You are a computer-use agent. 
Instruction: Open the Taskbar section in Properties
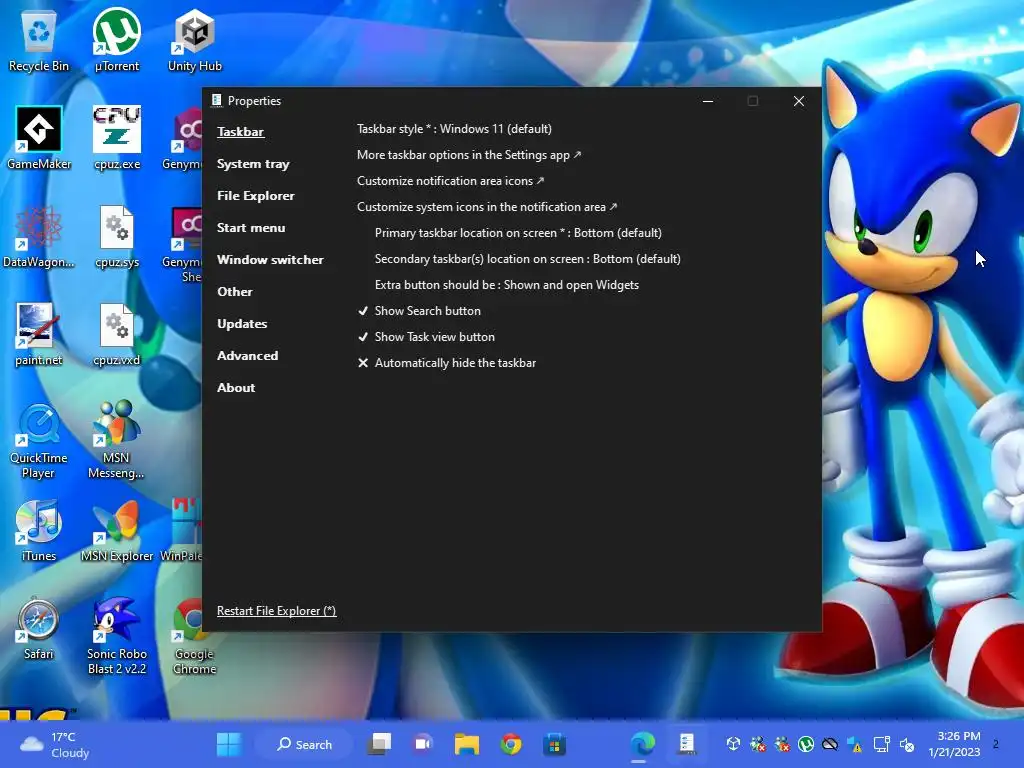point(240,131)
